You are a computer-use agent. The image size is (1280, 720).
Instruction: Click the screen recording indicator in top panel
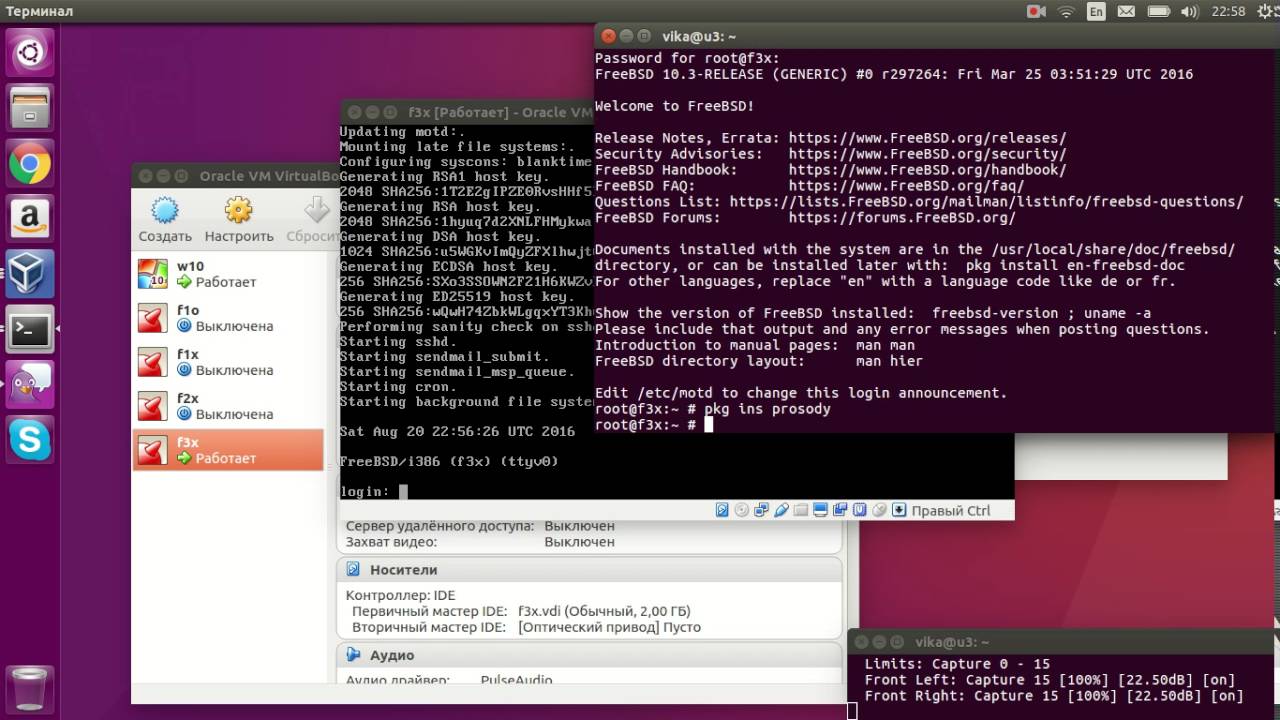point(1036,11)
